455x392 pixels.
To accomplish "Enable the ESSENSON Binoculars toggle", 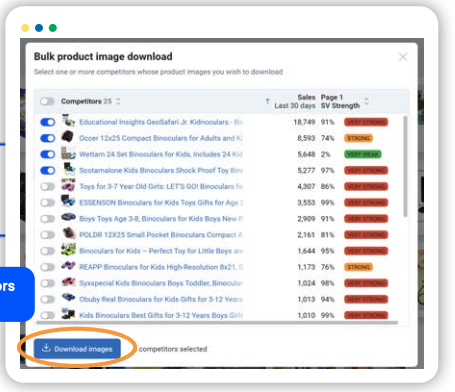I will [x=48, y=203].
